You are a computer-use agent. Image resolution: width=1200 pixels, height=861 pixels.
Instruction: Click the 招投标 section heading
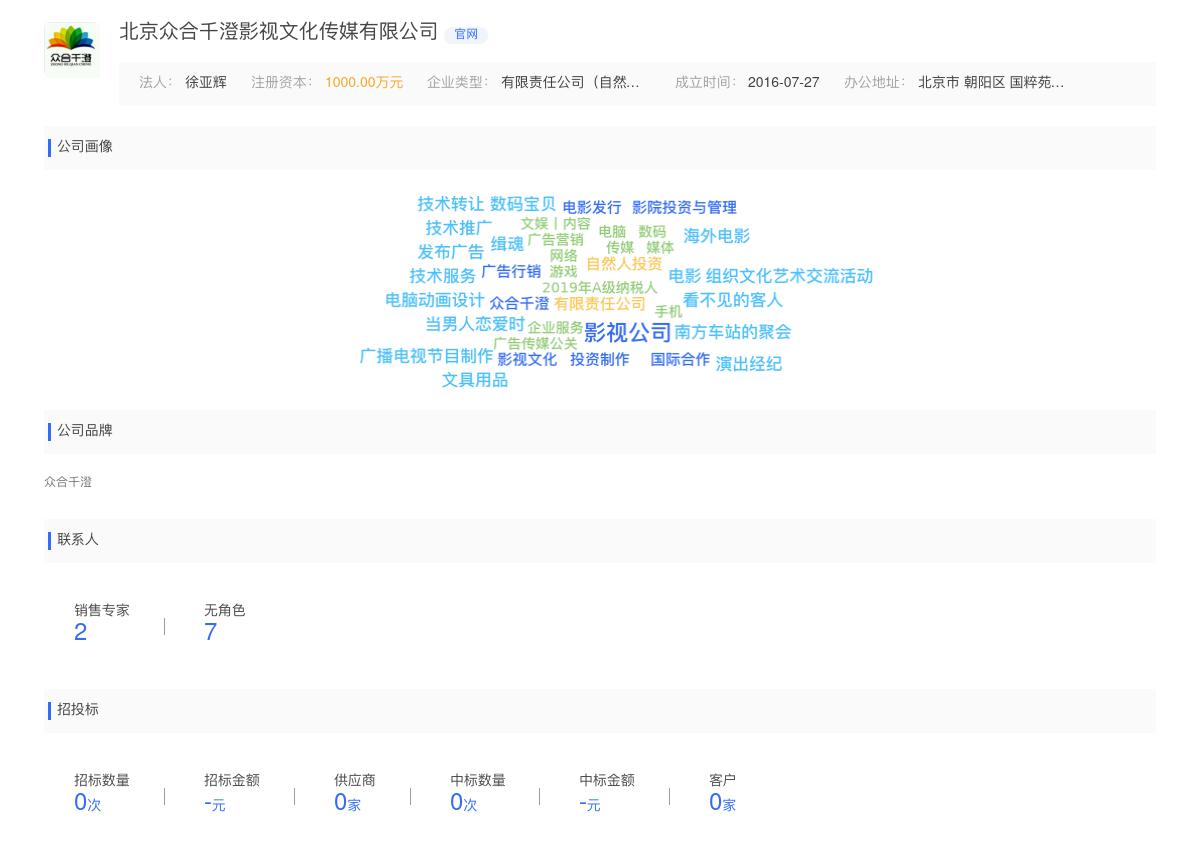pyautogui.click(x=78, y=710)
